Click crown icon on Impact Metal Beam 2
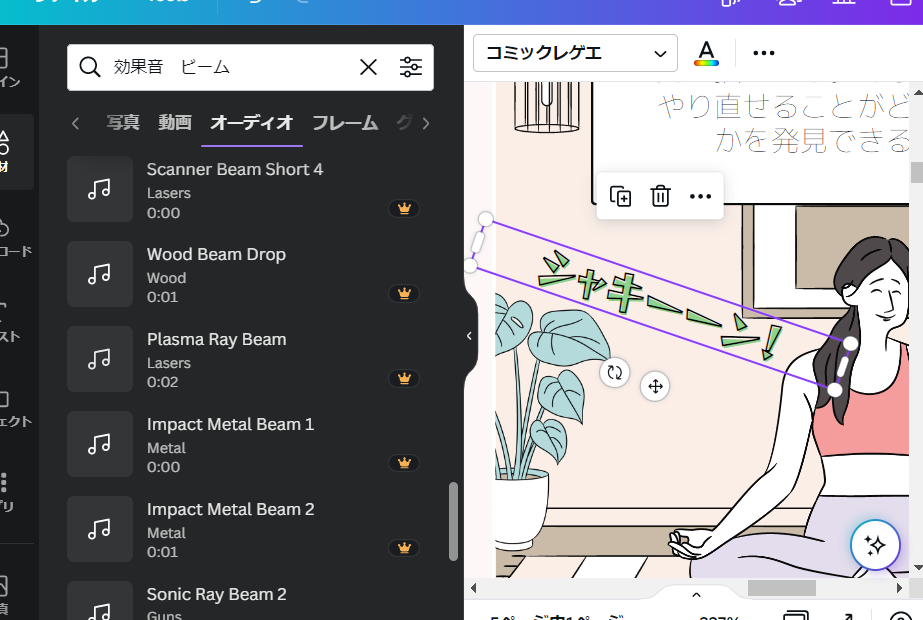 [x=404, y=548]
